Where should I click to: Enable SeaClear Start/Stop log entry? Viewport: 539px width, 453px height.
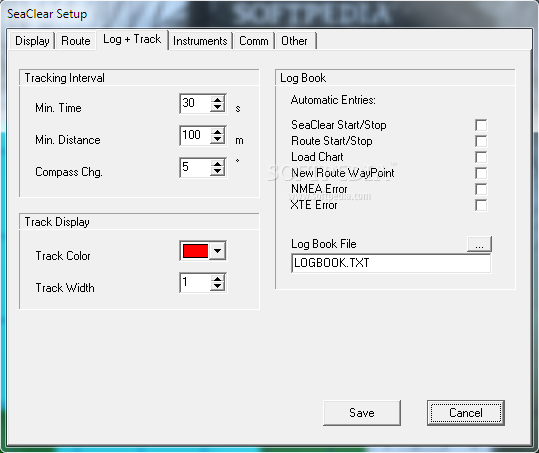tap(481, 125)
